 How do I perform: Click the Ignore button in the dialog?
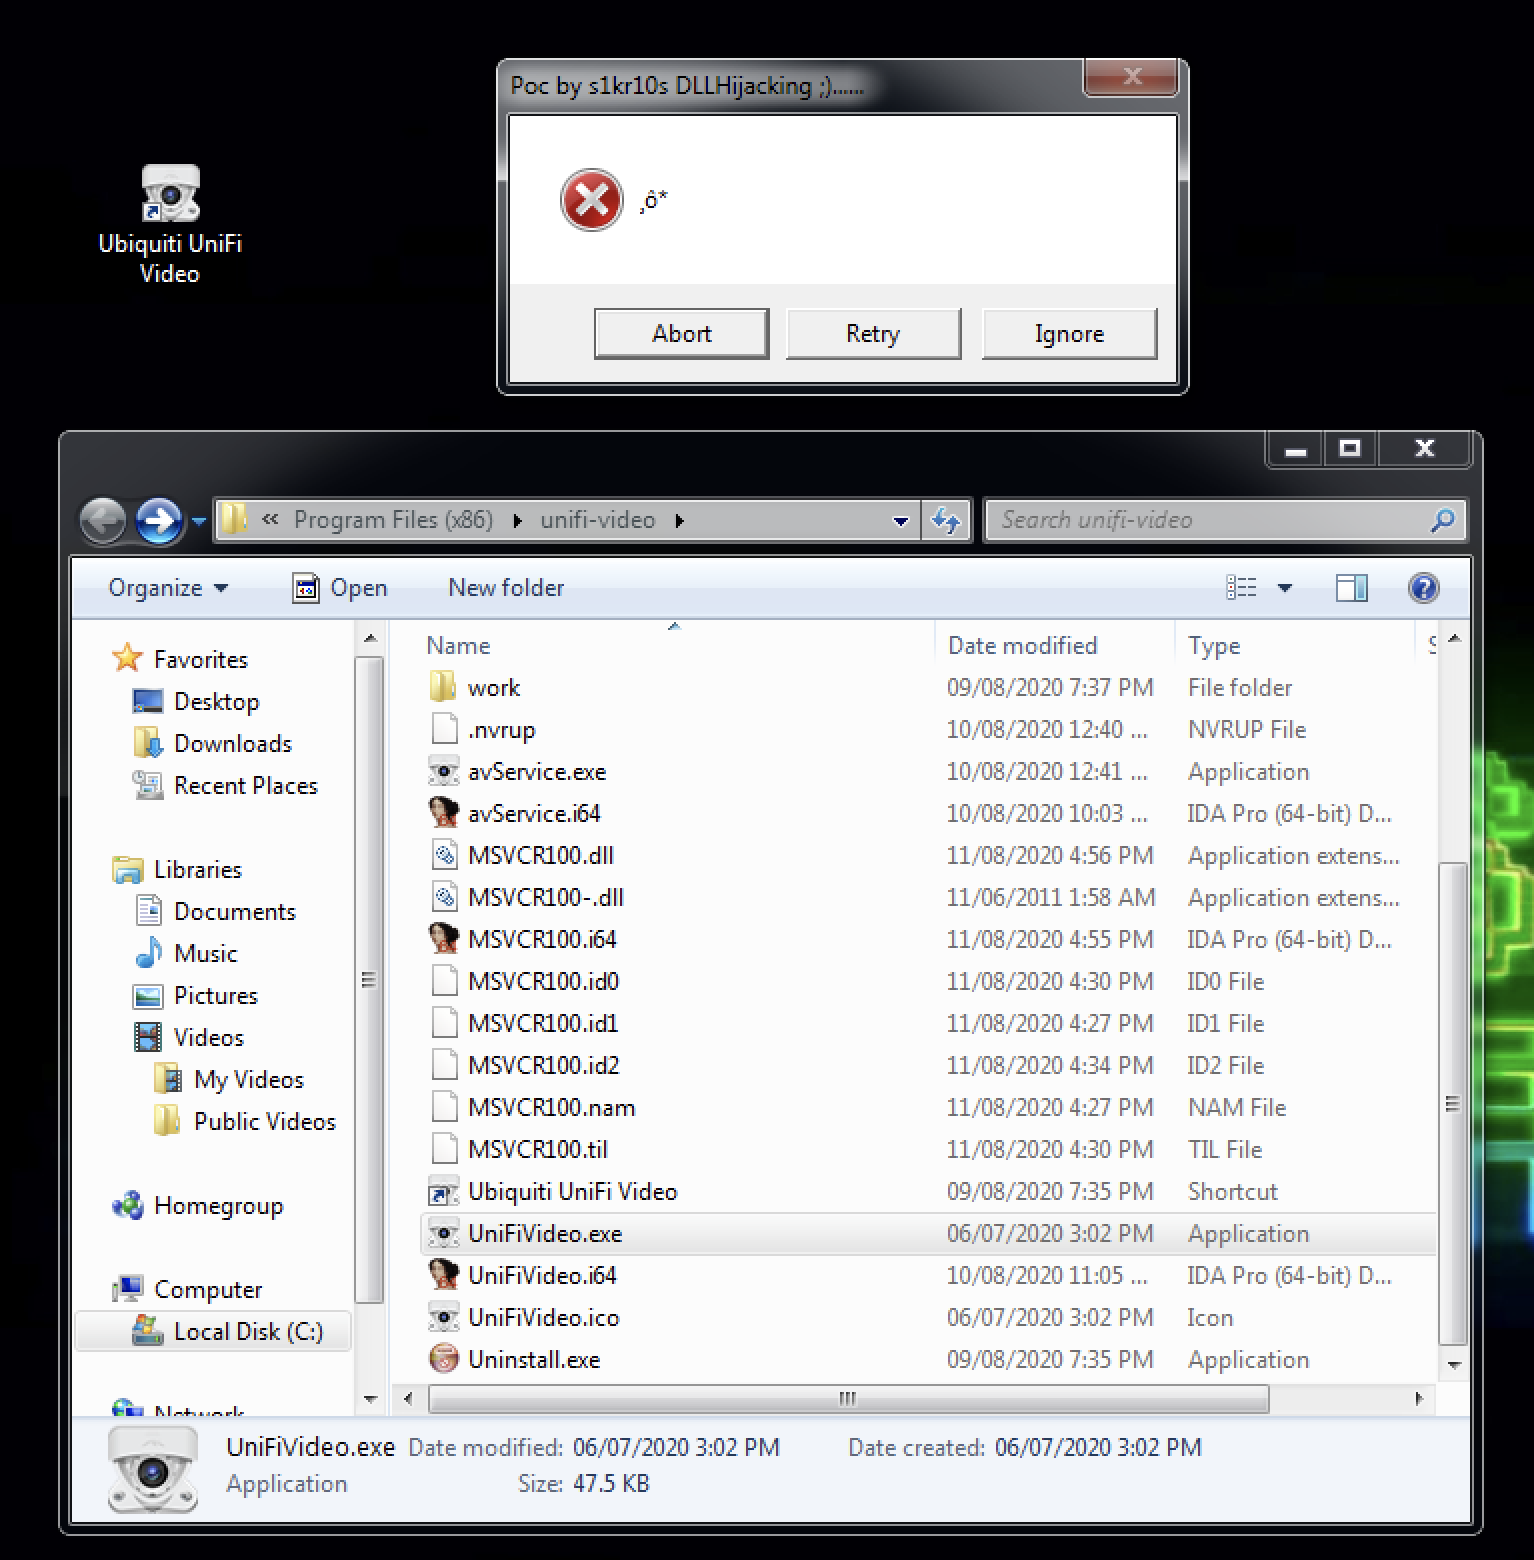pyautogui.click(x=1069, y=333)
